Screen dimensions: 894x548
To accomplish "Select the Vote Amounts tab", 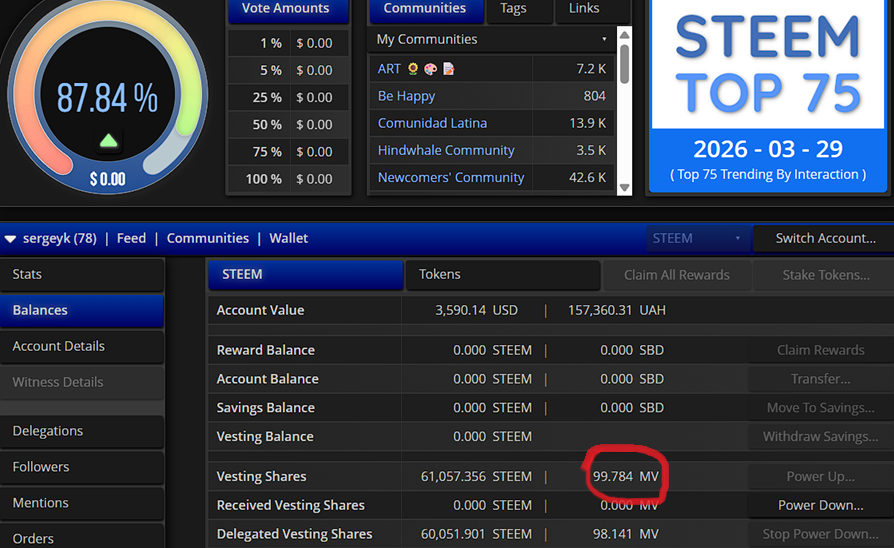I will click(288, 9).
